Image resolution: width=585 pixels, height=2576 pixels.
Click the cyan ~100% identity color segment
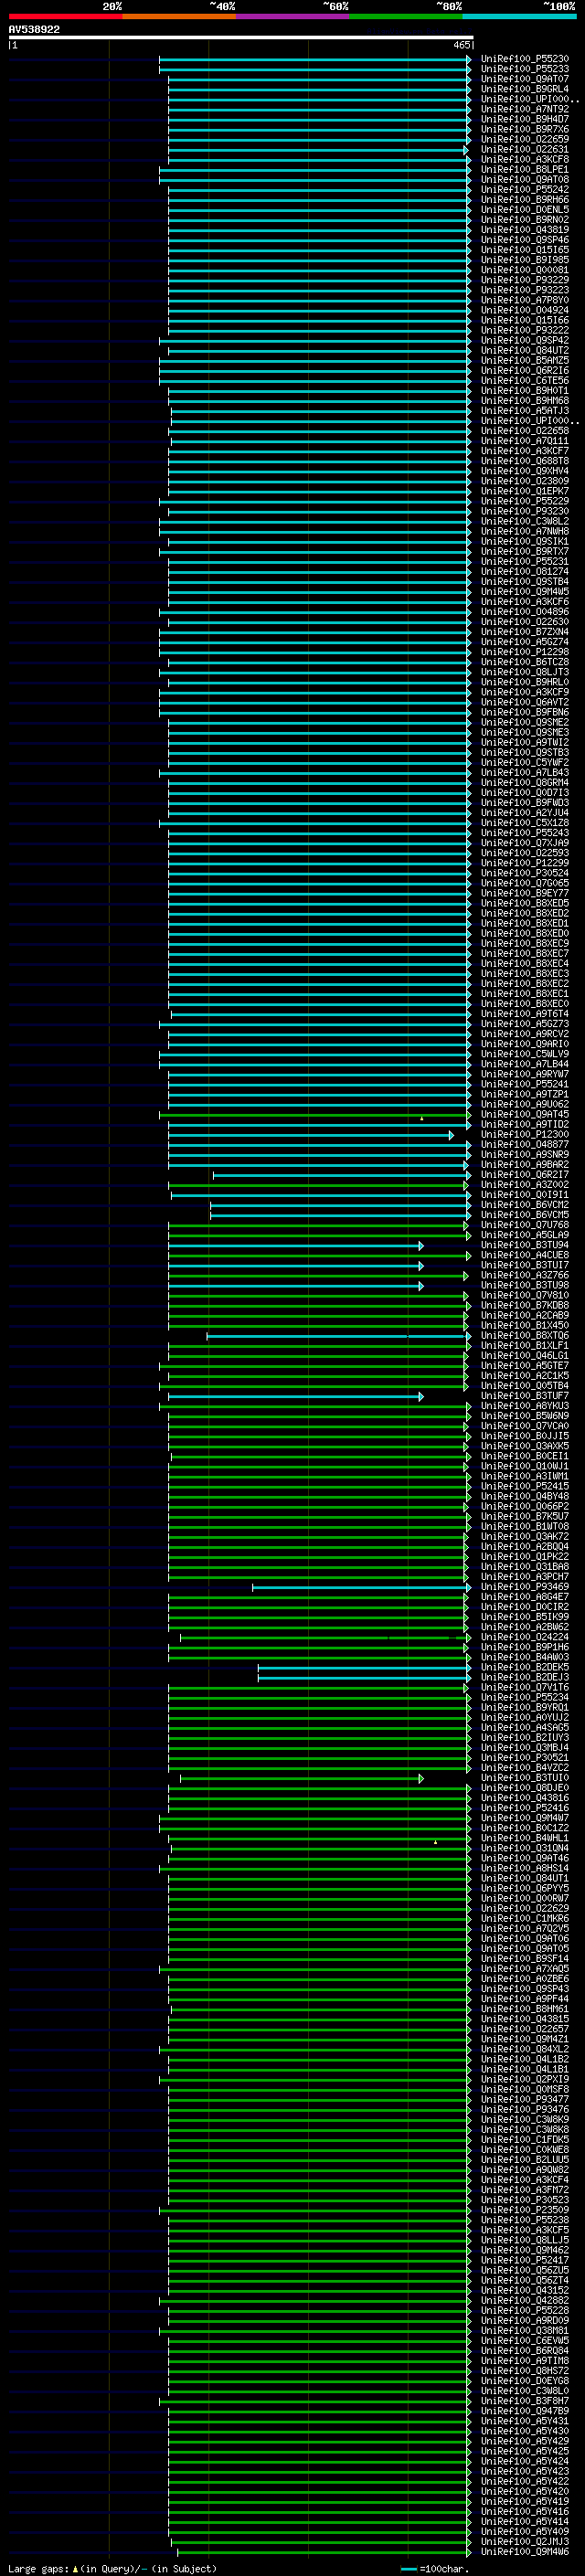pos(520,16)
